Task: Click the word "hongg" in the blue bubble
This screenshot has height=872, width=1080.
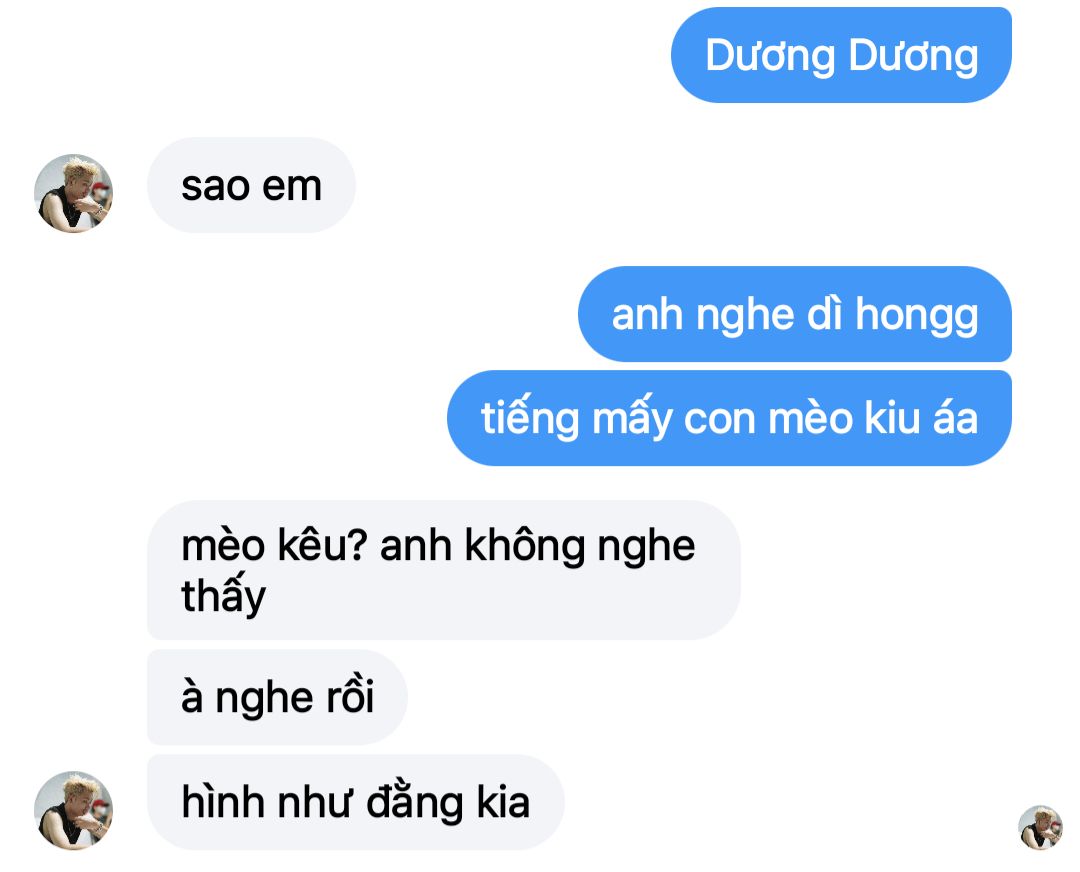Action: pyautogui.click(x=917, y=316)
